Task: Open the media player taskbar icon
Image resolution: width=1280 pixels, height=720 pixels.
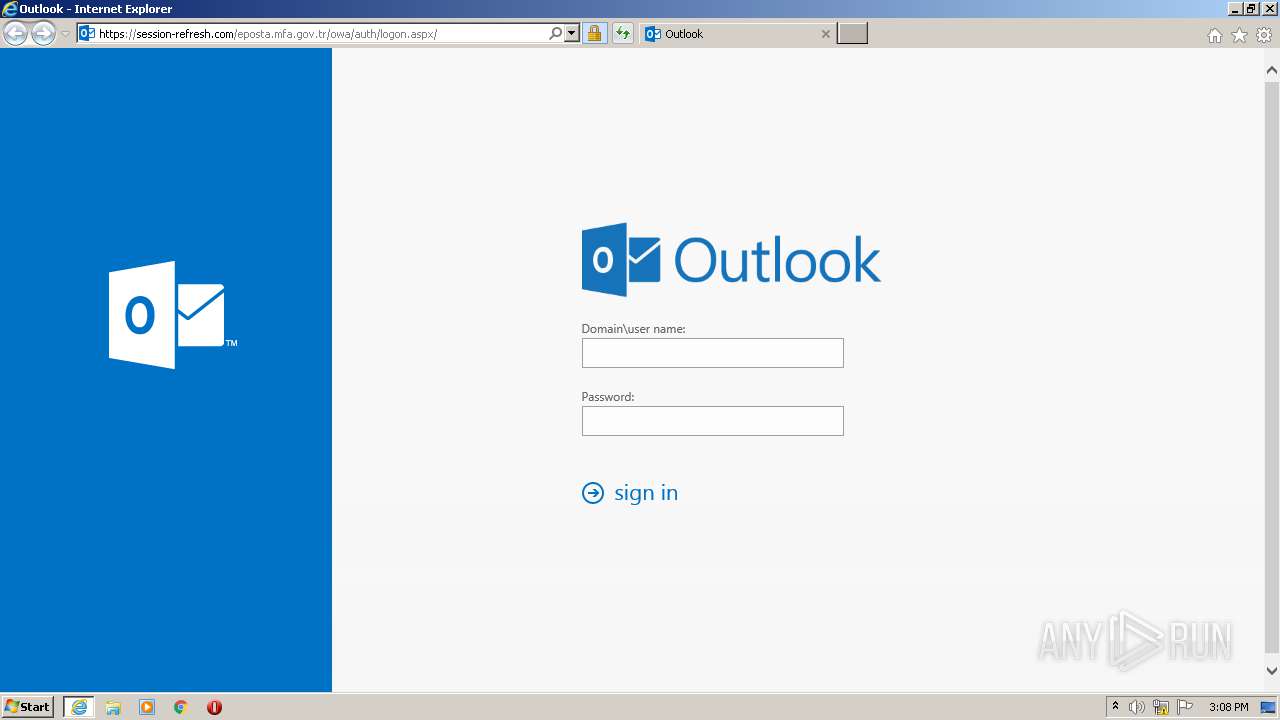Action: 147,707
